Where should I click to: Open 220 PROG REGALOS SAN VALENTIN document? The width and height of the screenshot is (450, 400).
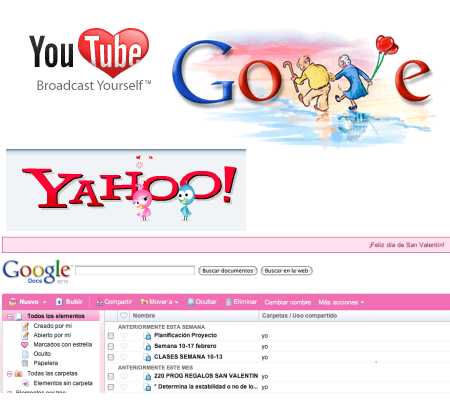(x=206, y=376)
